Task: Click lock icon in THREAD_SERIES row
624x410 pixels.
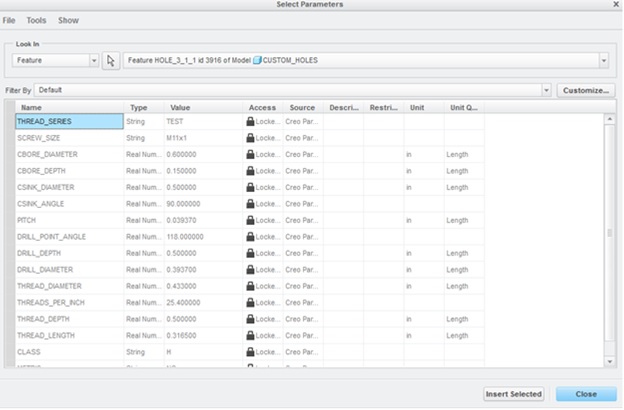Action: pos(250,121)
